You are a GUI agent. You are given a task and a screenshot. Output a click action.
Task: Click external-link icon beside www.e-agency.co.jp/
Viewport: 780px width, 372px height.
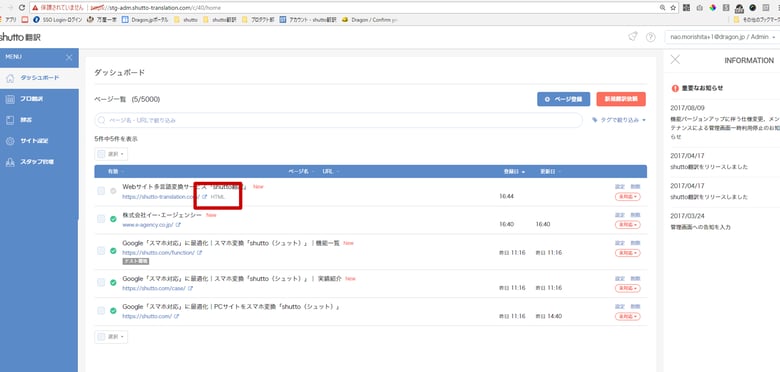178,225
